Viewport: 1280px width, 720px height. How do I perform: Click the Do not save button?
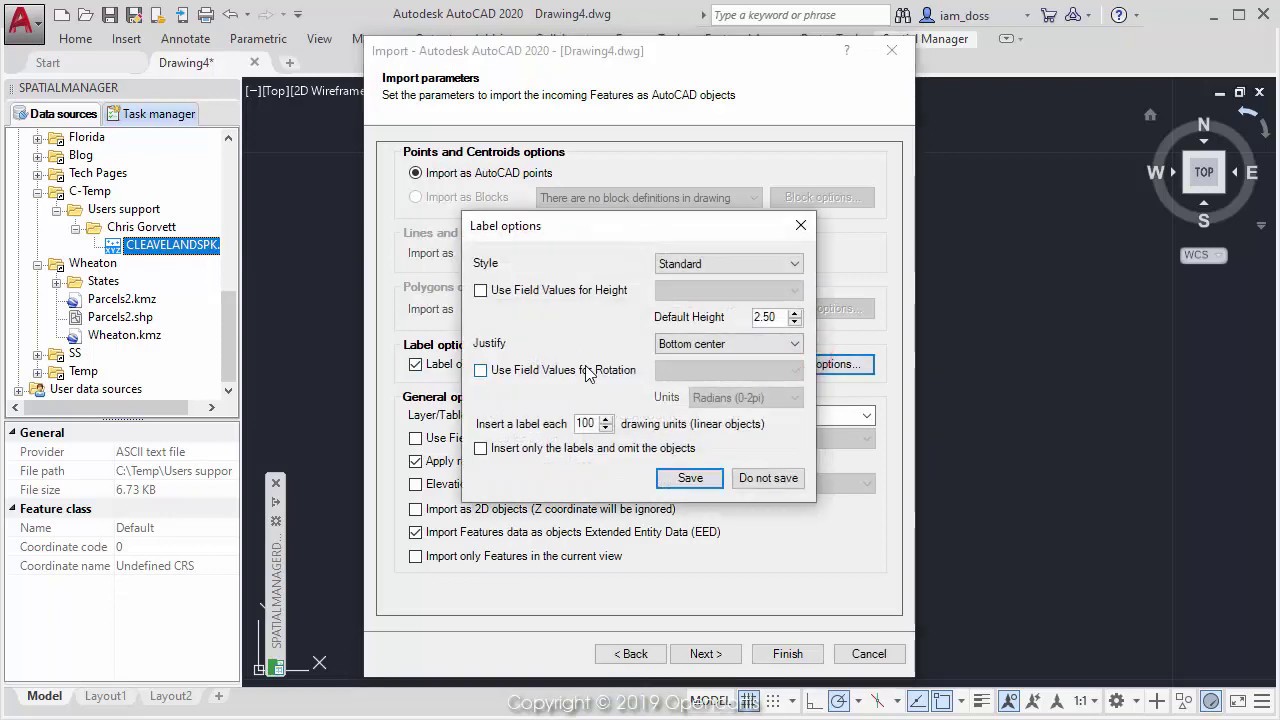click(768, 478)
